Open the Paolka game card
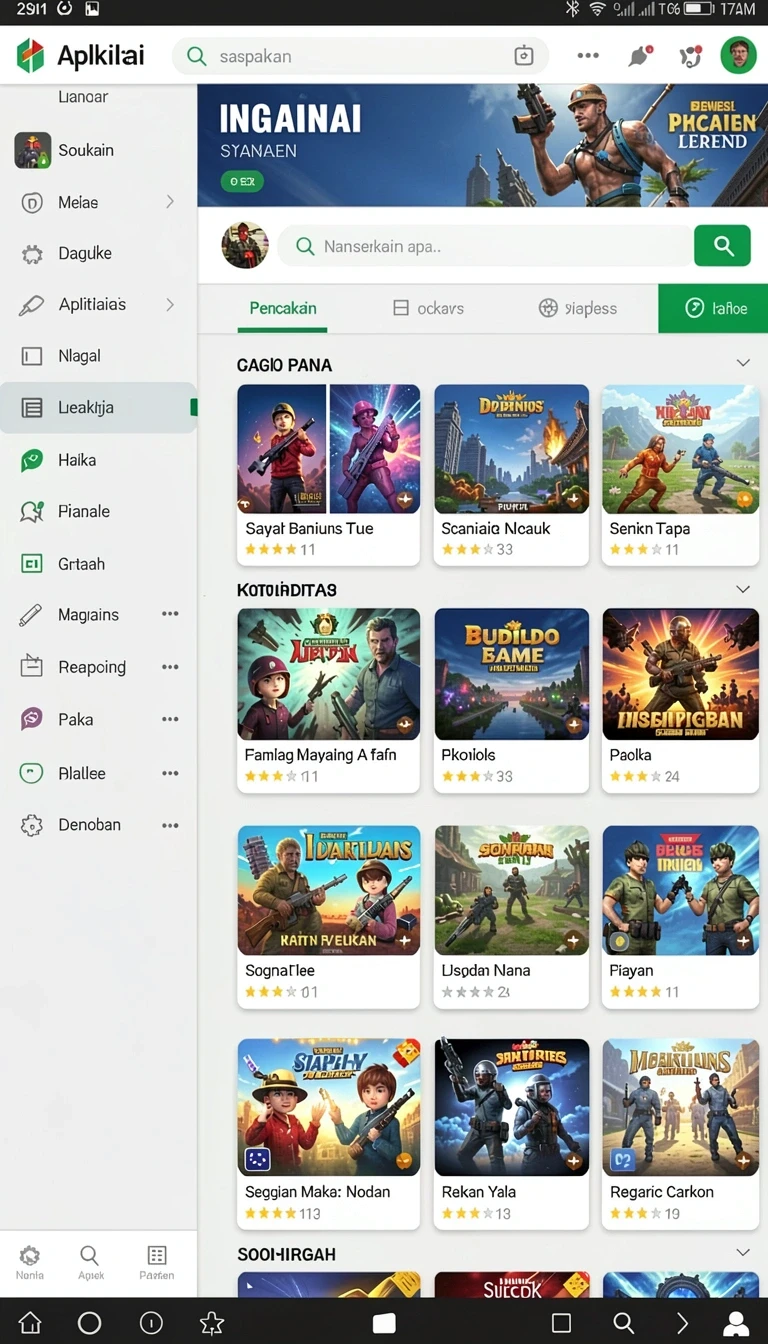768x1344 pixels. click(680, 700)
